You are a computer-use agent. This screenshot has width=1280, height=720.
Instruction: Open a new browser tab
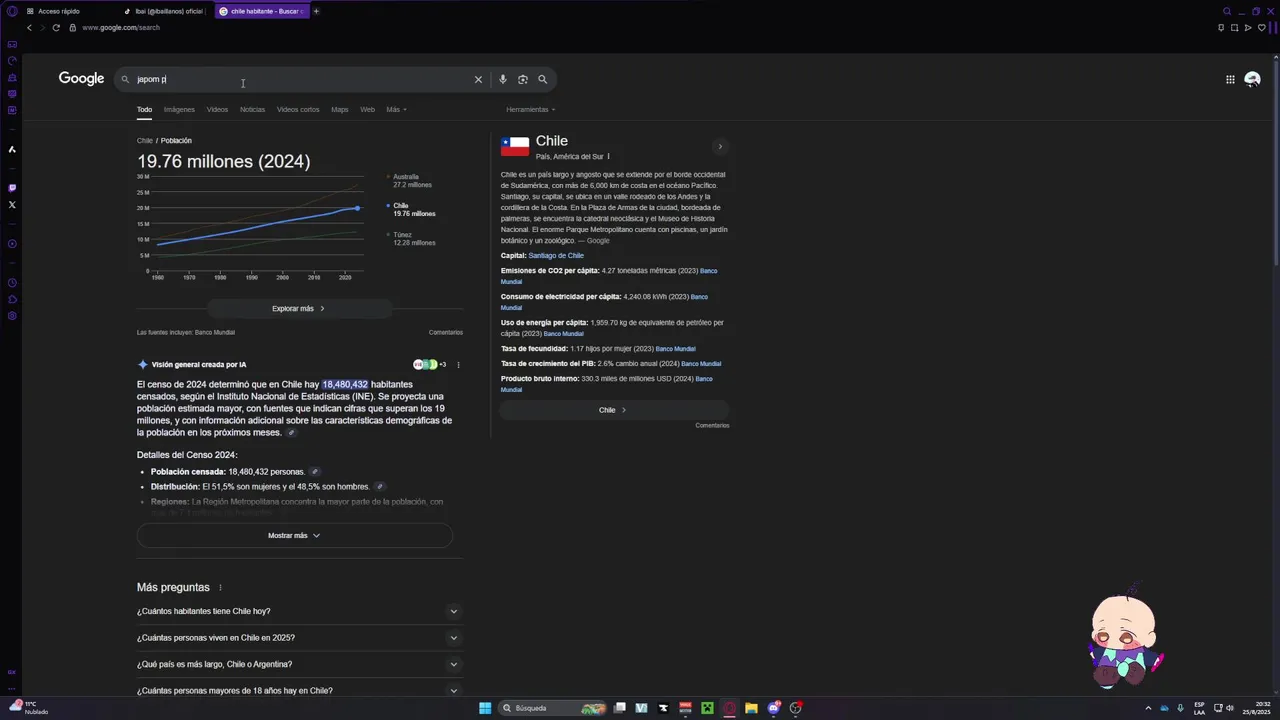316,11
